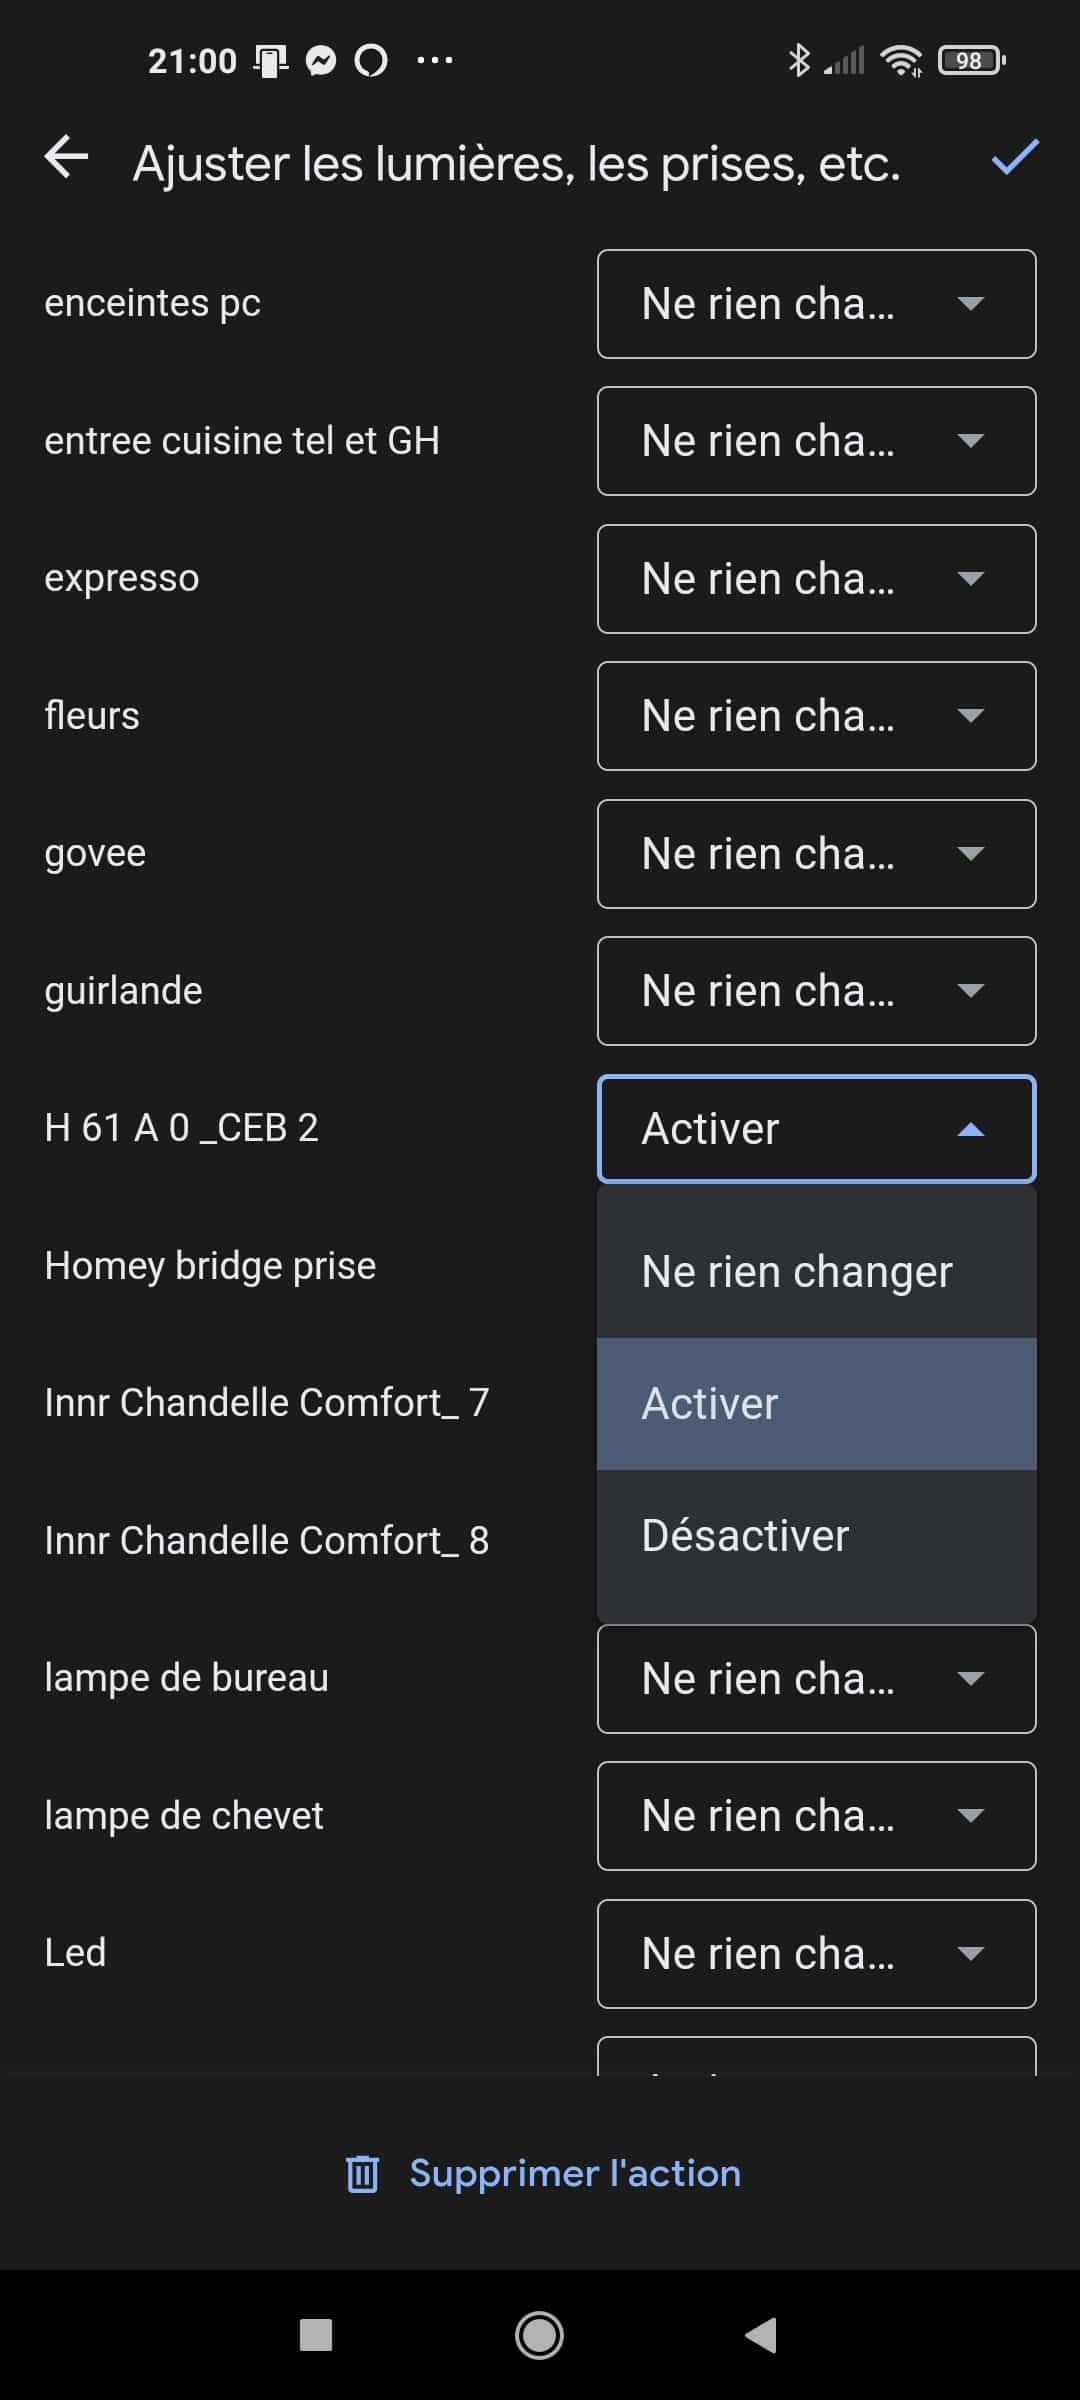Click the "Supprimer l'action" link

[x=575, y=2174]
